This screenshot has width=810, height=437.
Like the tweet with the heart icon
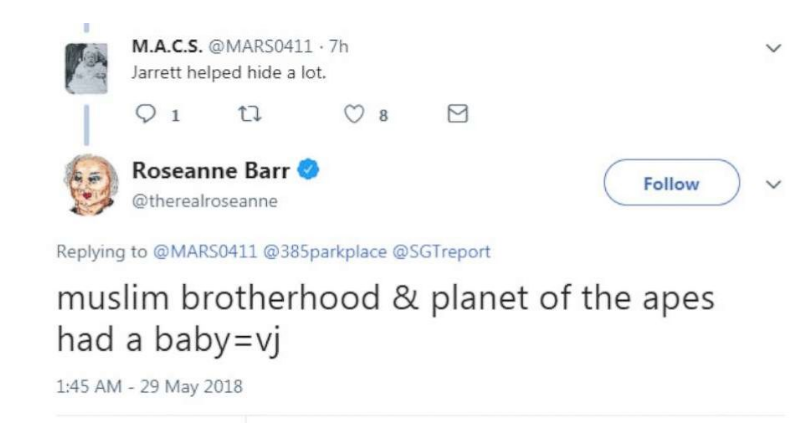pos(353,115)
